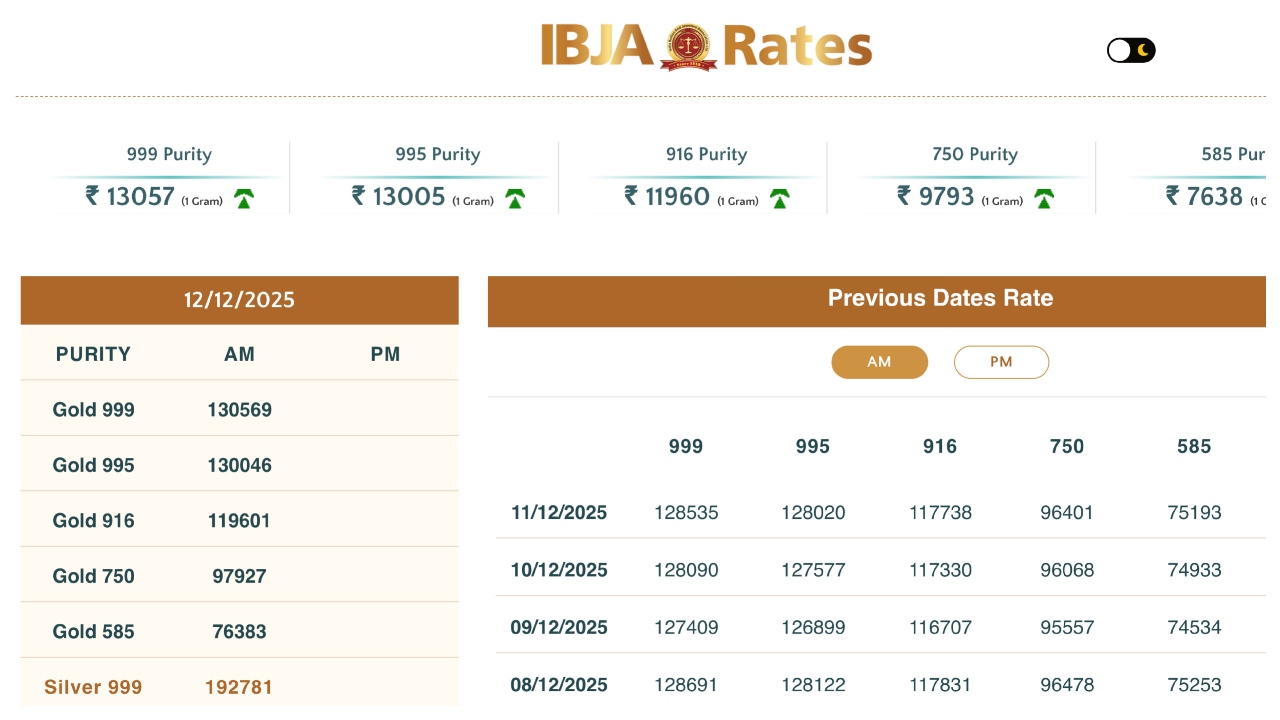The height and width of the screenshot is (720, 1280).
Task: Click green up arrow beside 916 Purity rate
Action: pos(780,199)
